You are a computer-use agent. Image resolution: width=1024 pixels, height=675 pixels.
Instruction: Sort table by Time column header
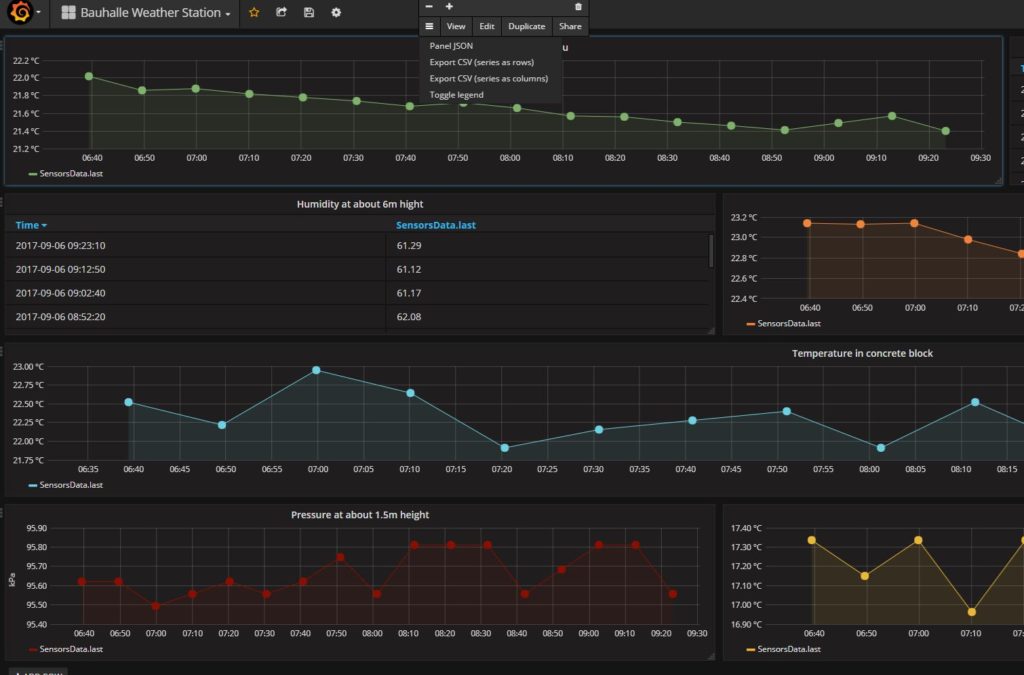[31, 225]
